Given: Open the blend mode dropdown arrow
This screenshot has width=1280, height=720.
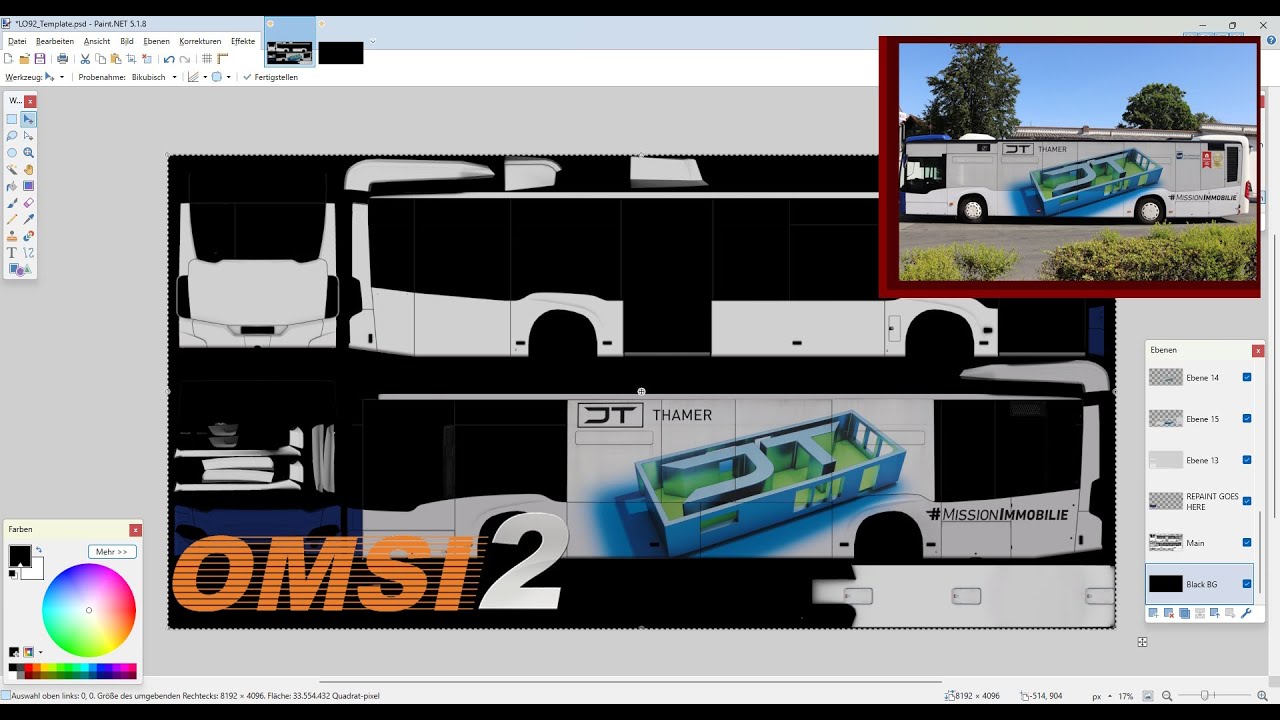Looking at the screenshot, I should (228, 77).
